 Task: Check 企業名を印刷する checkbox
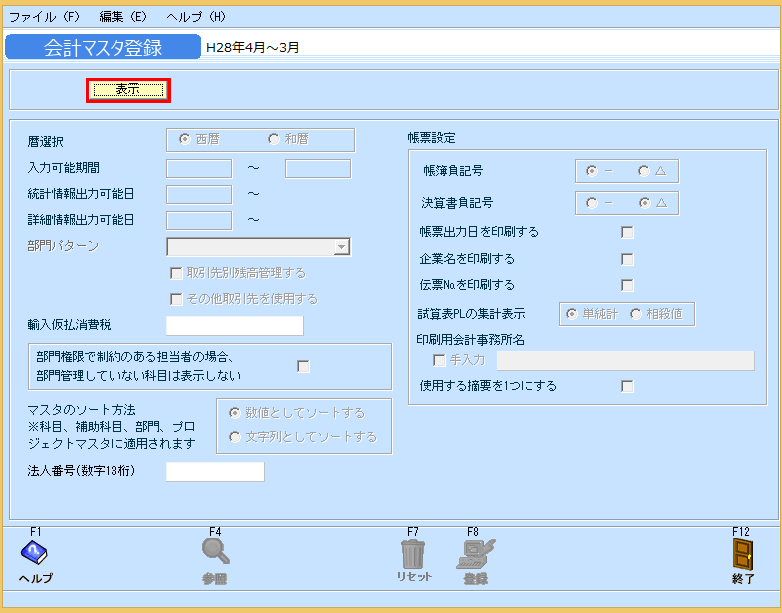coord(627,259)
